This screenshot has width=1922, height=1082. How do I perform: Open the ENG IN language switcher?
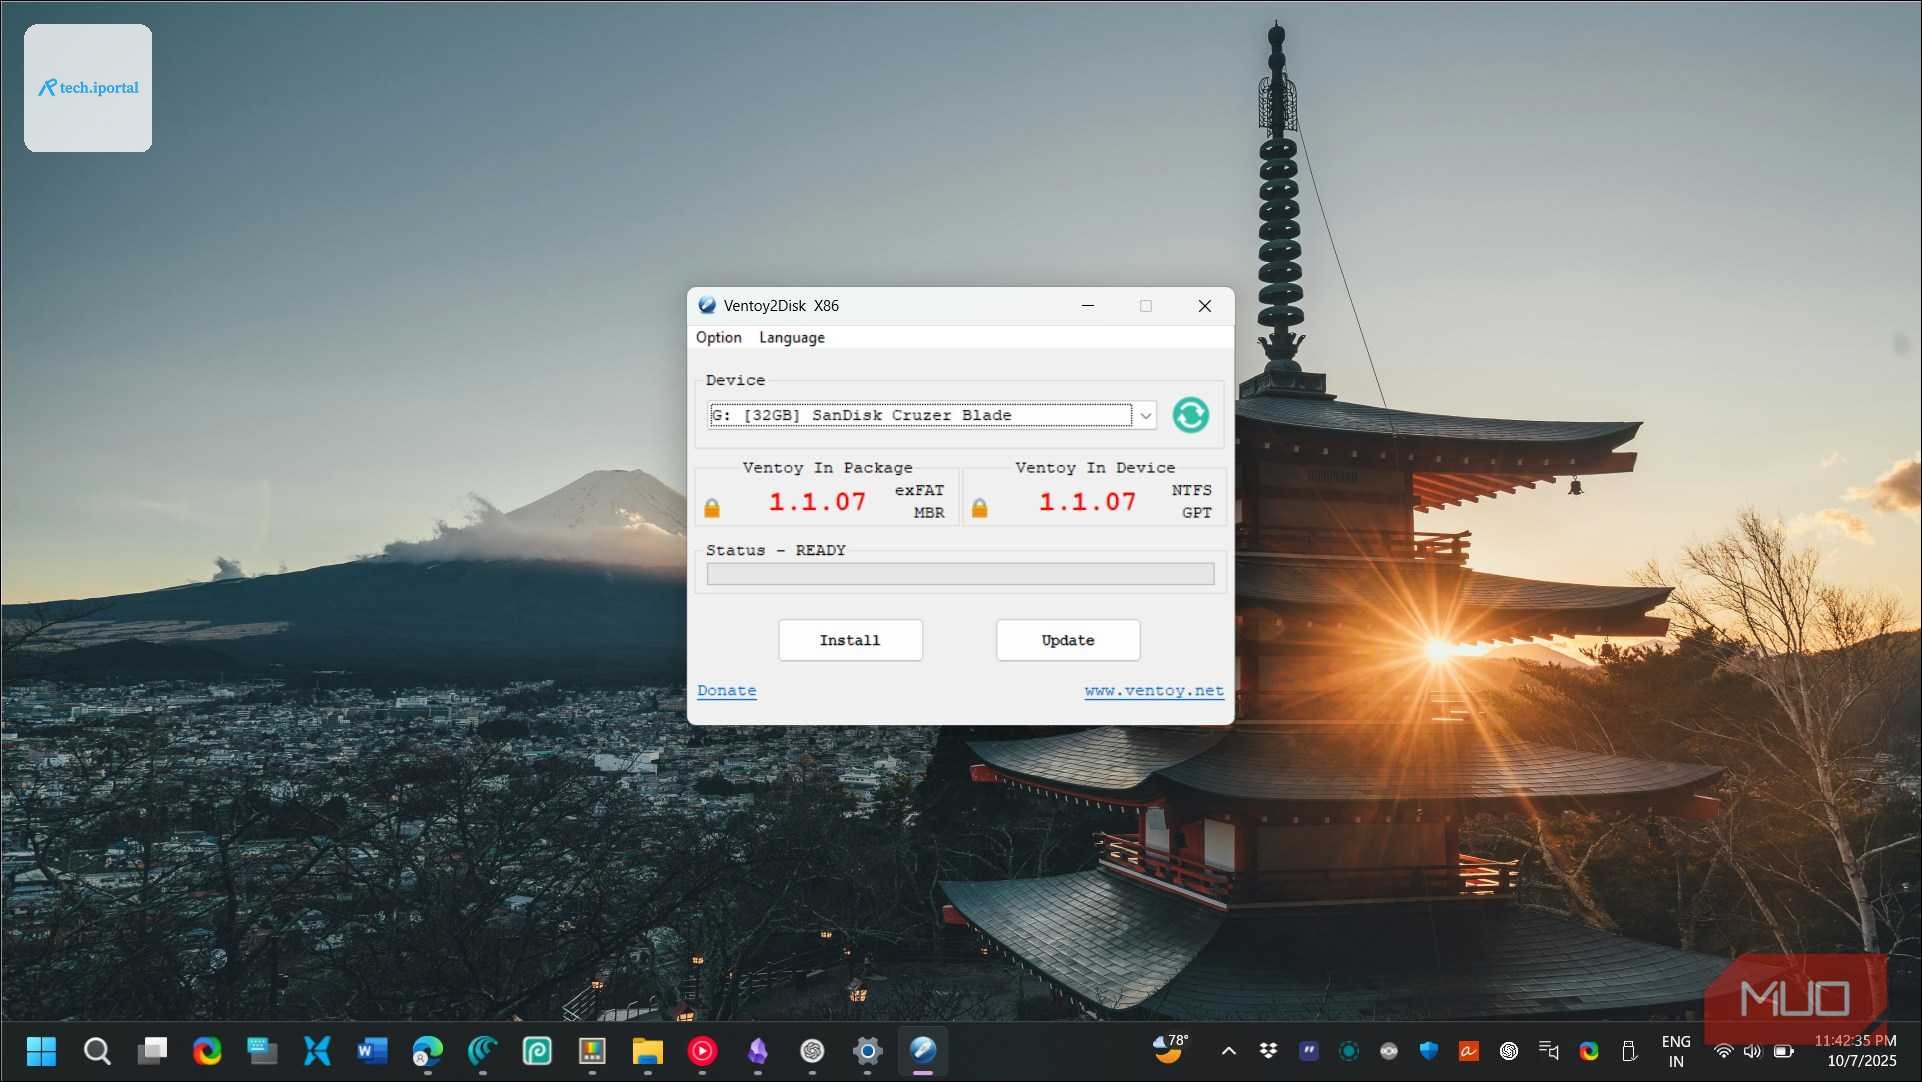1676,1051
